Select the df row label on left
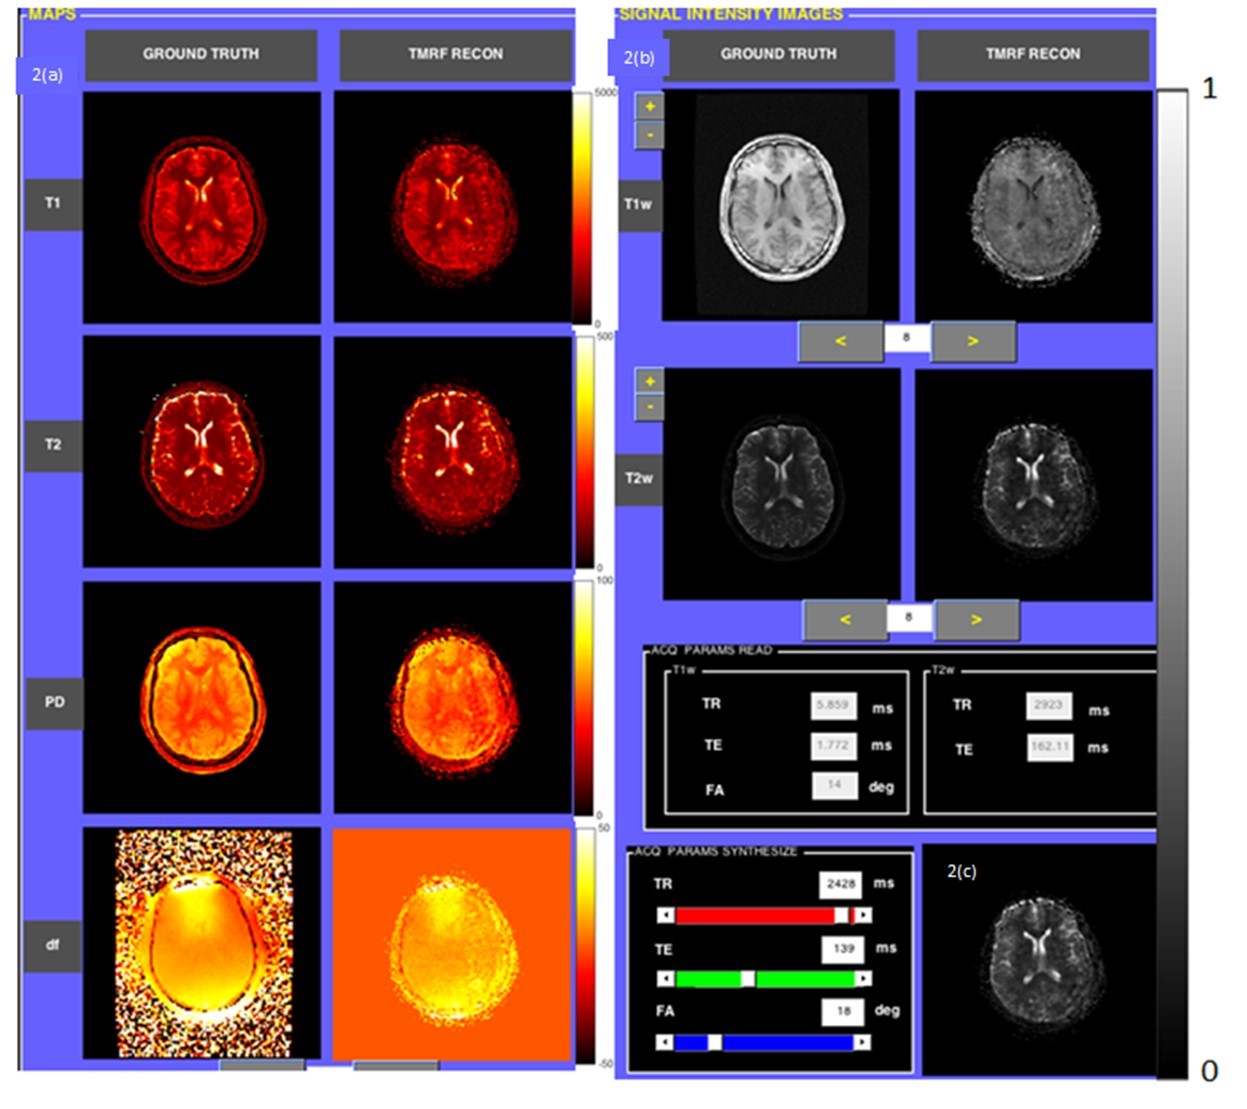 tap(53, 944)
